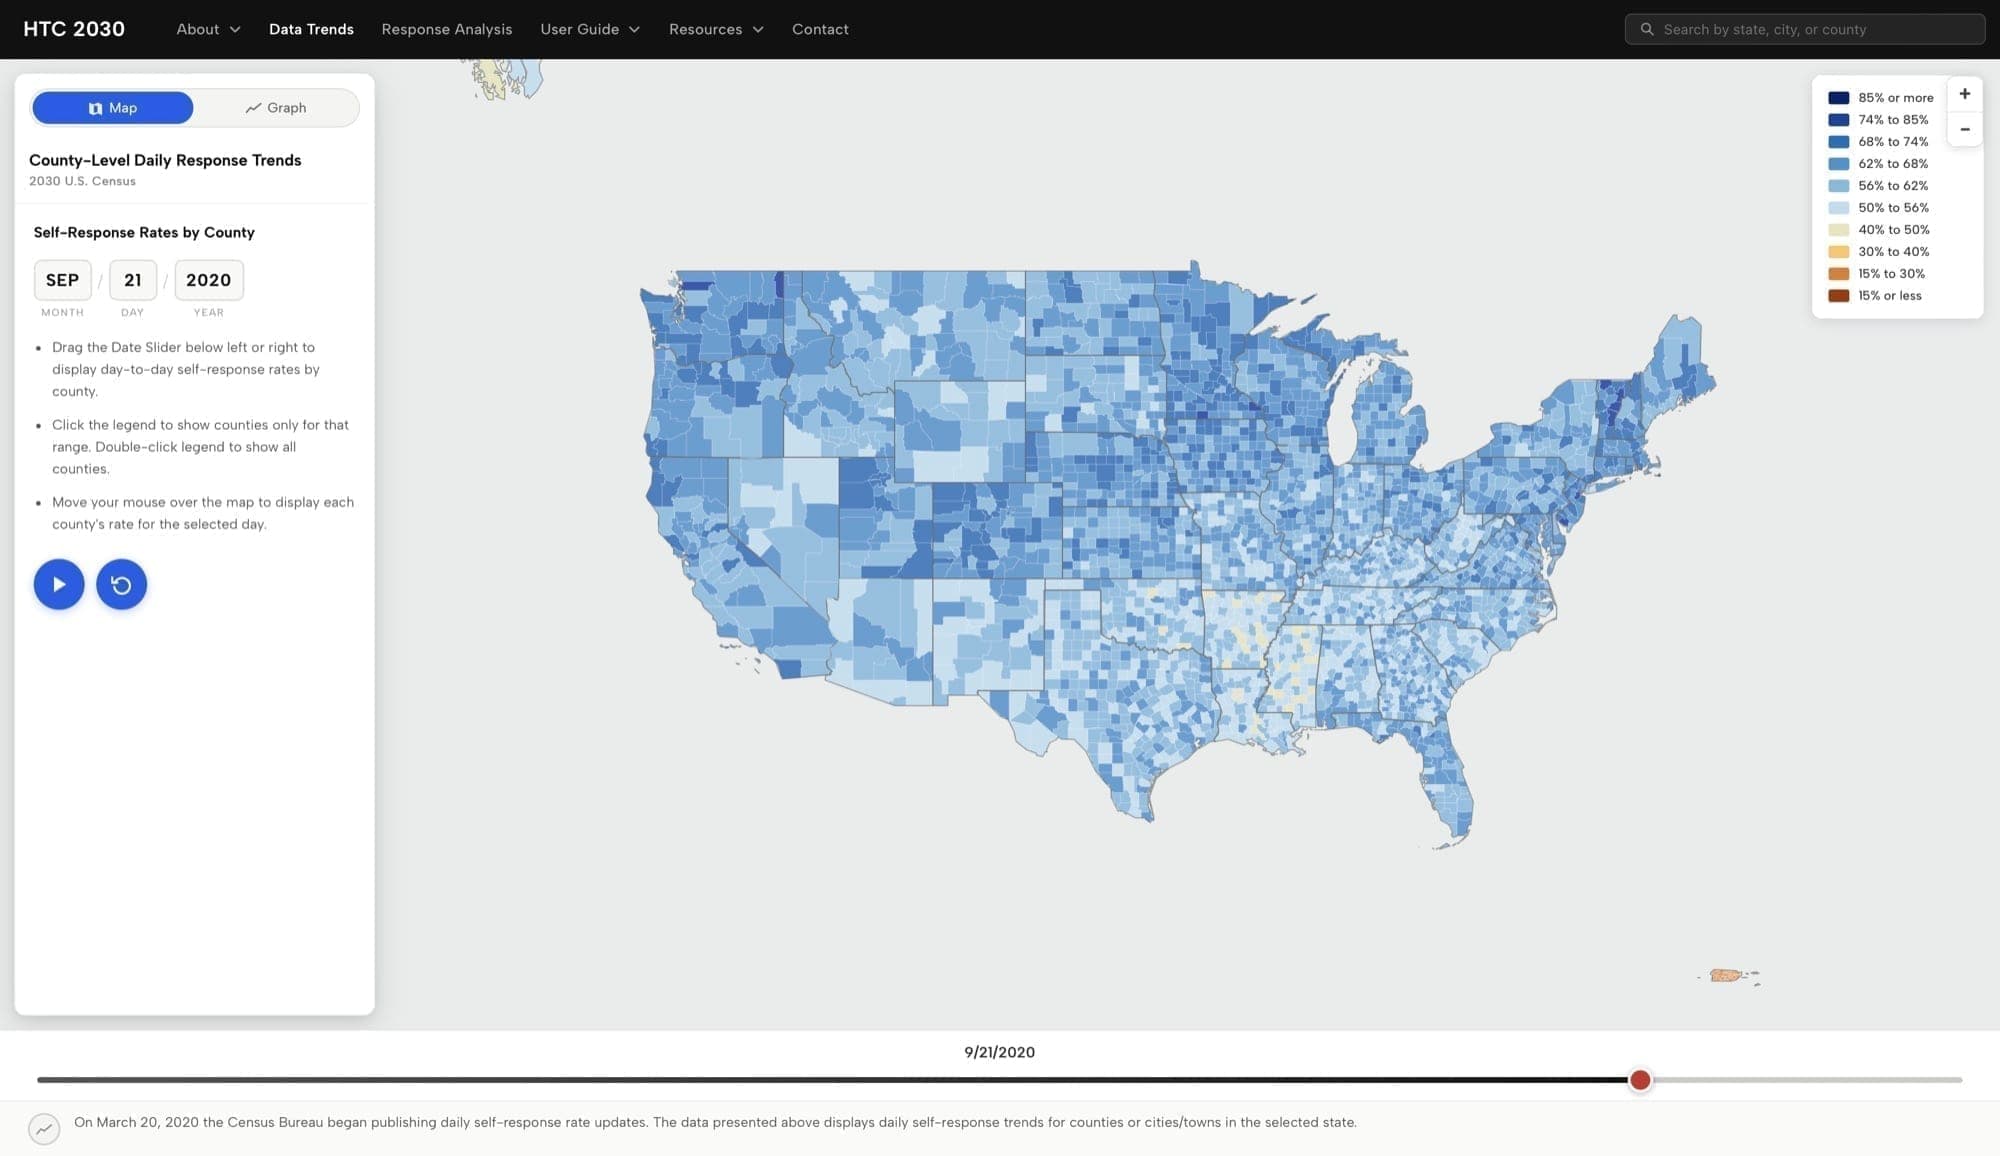
Task: Click Puerto Rico on the map
Action: click(x=1725, y=975)
